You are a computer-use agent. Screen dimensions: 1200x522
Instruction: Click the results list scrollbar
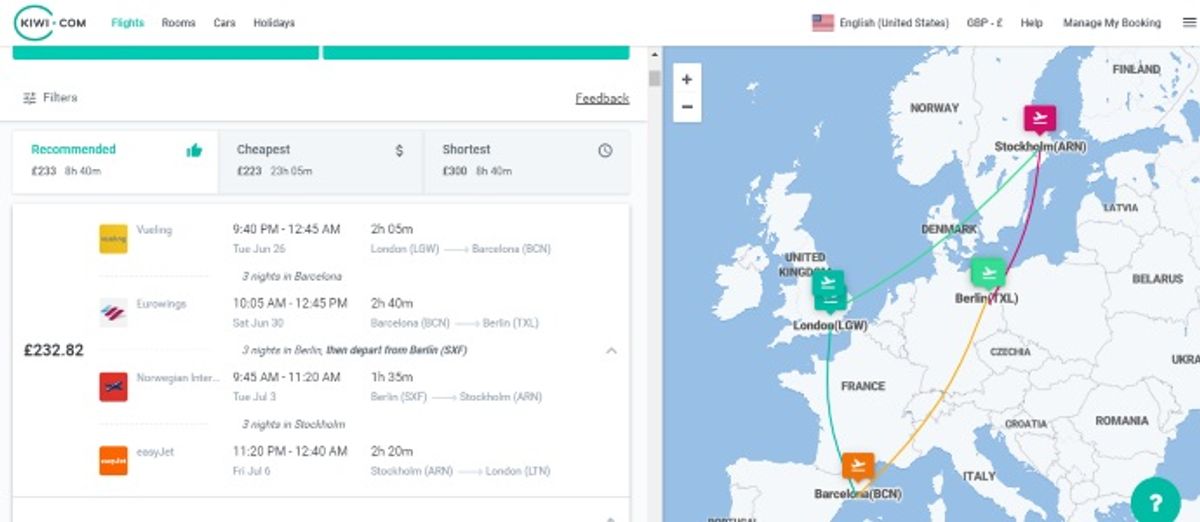tap(655, 79)
